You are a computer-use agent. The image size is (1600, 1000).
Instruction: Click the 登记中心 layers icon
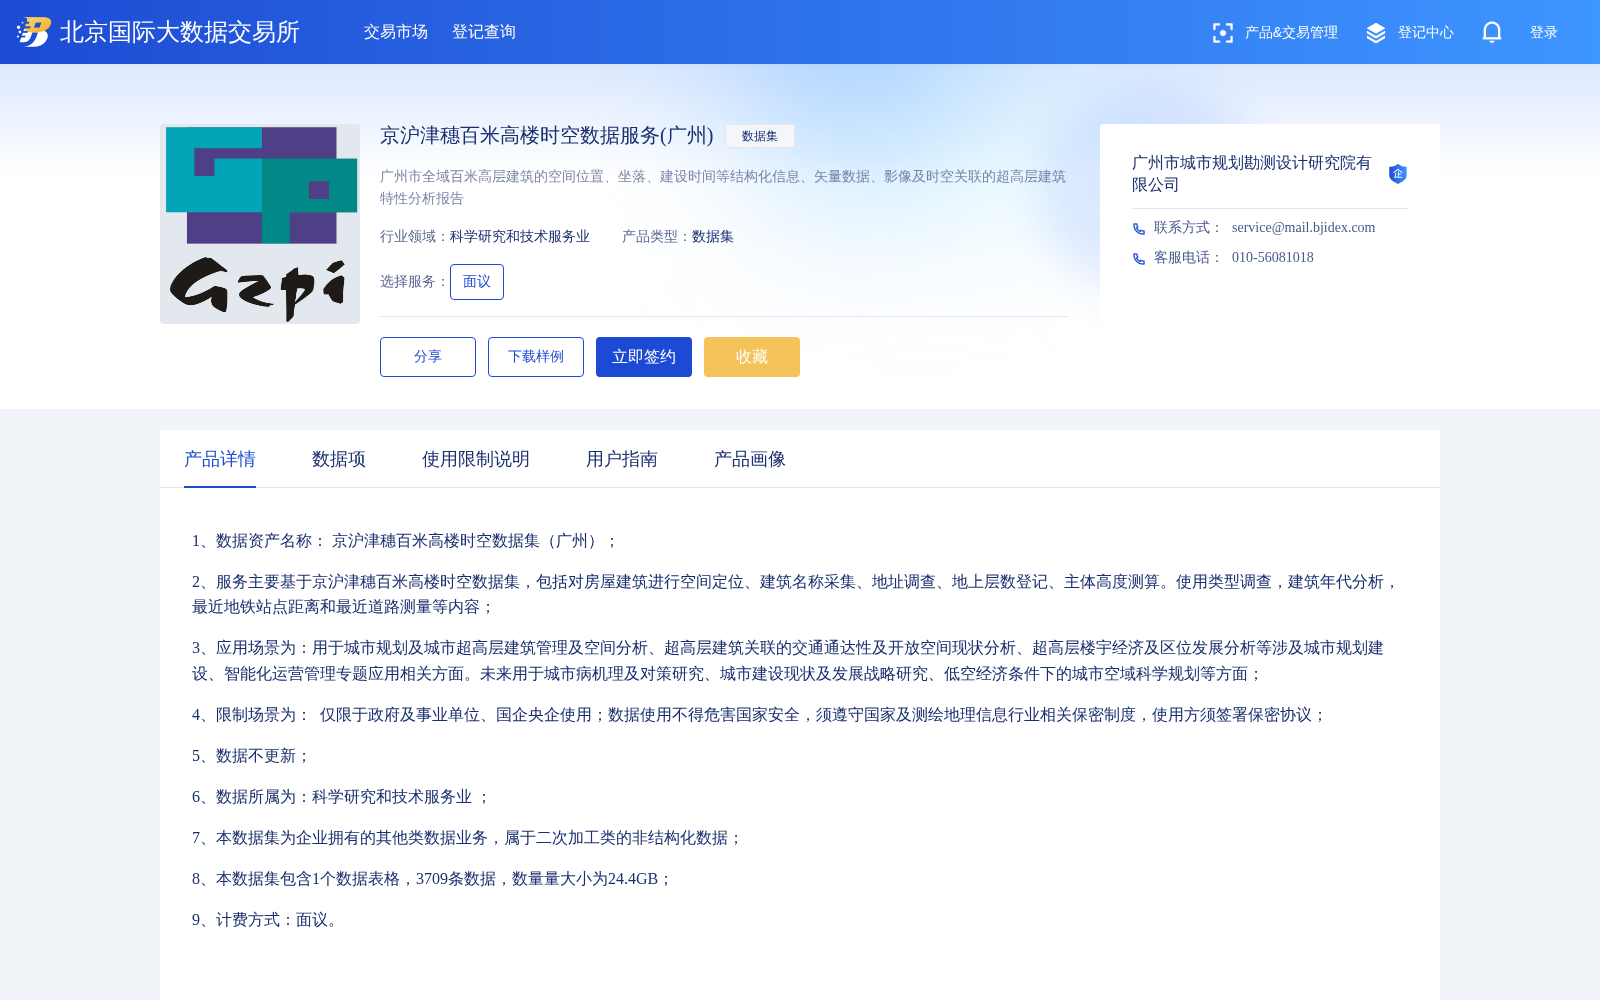[1376, 33]
